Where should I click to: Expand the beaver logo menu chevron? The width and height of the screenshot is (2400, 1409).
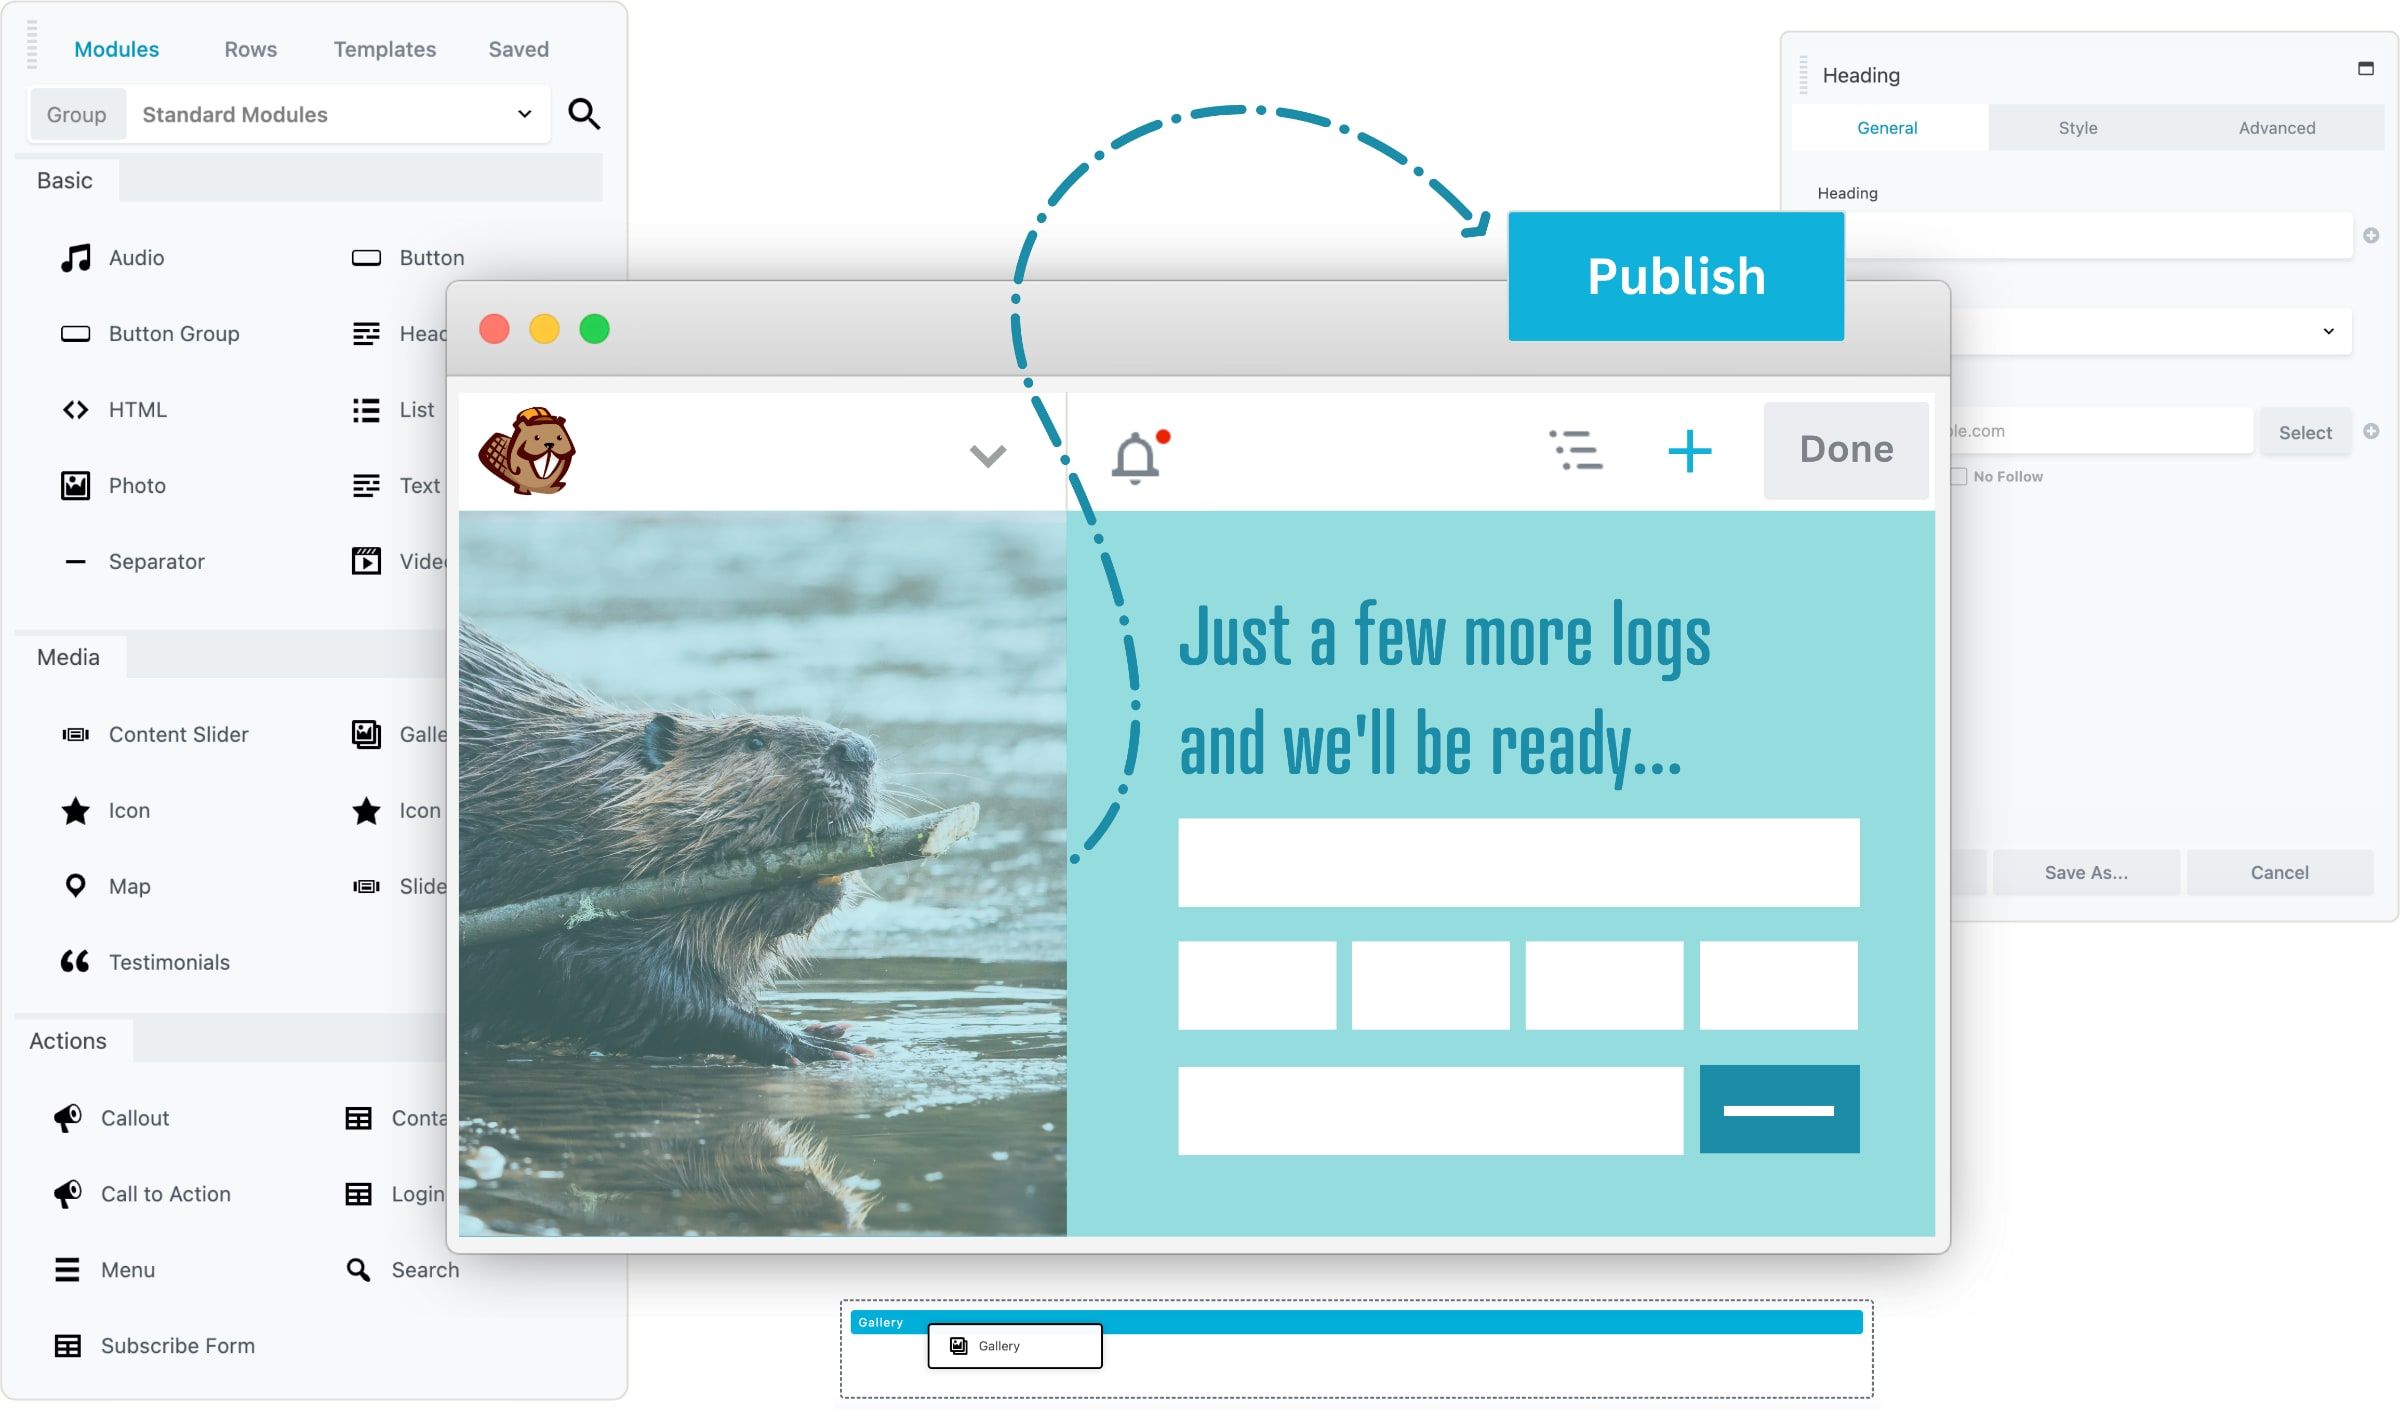click(x=986, y=453)
